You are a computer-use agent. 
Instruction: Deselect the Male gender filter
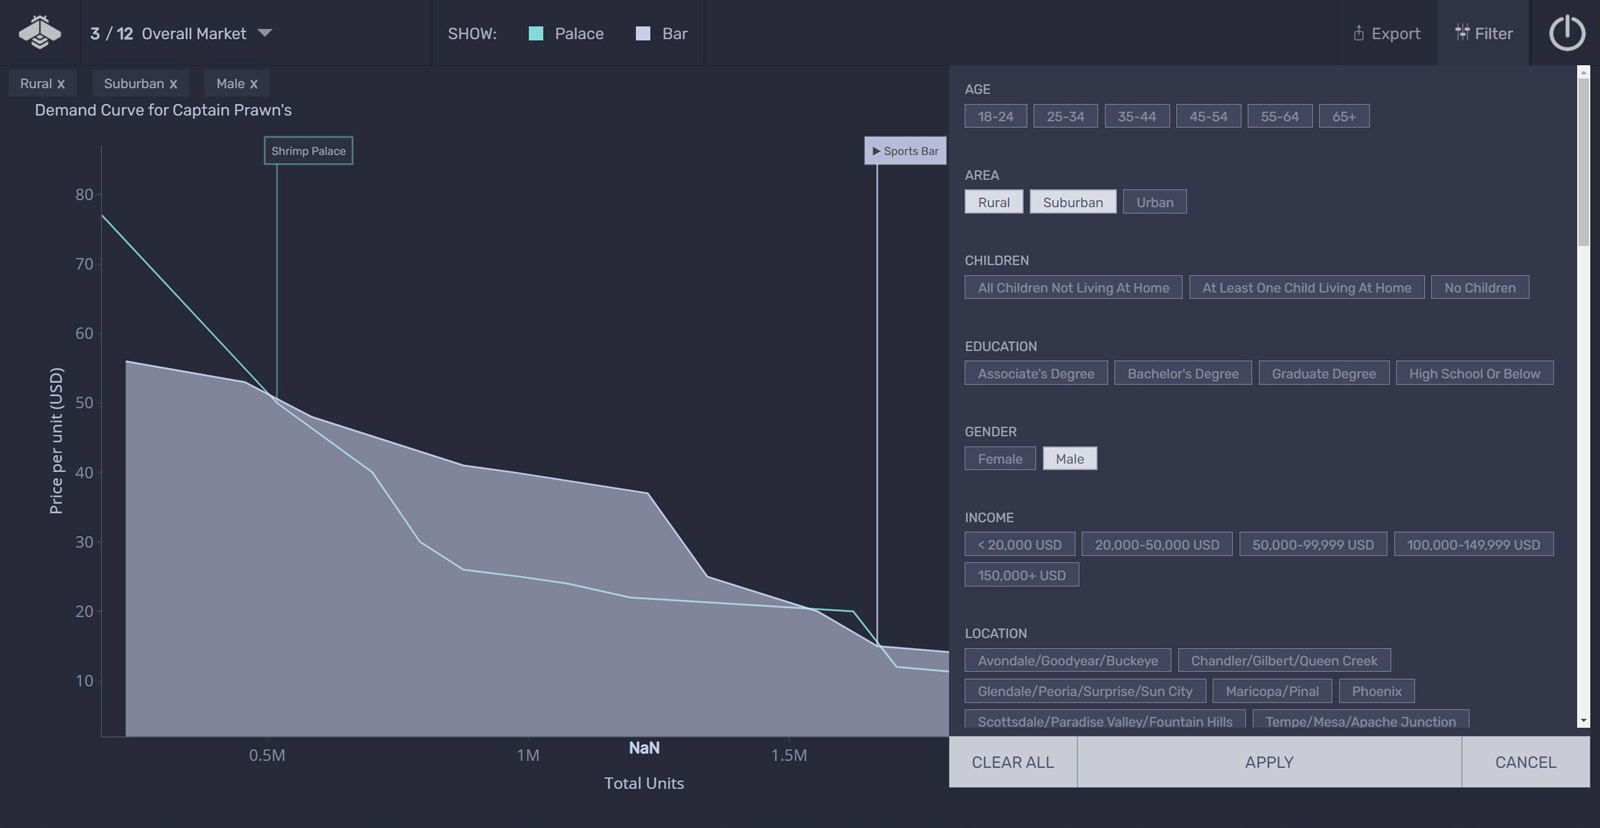click(x=1070, y=459)
